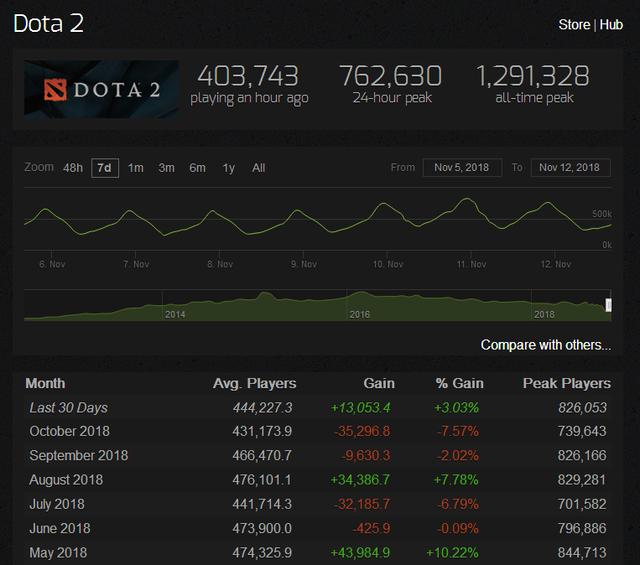Viewport: 640px width, 565px height.
Task: Select the May 2018 row label
Action: (x=58, y=552)
